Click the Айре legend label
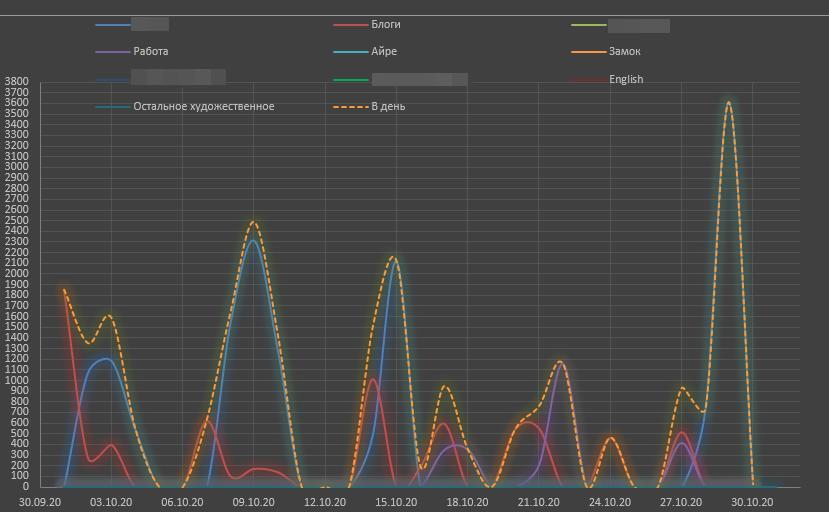 click(x=384, y=51)
